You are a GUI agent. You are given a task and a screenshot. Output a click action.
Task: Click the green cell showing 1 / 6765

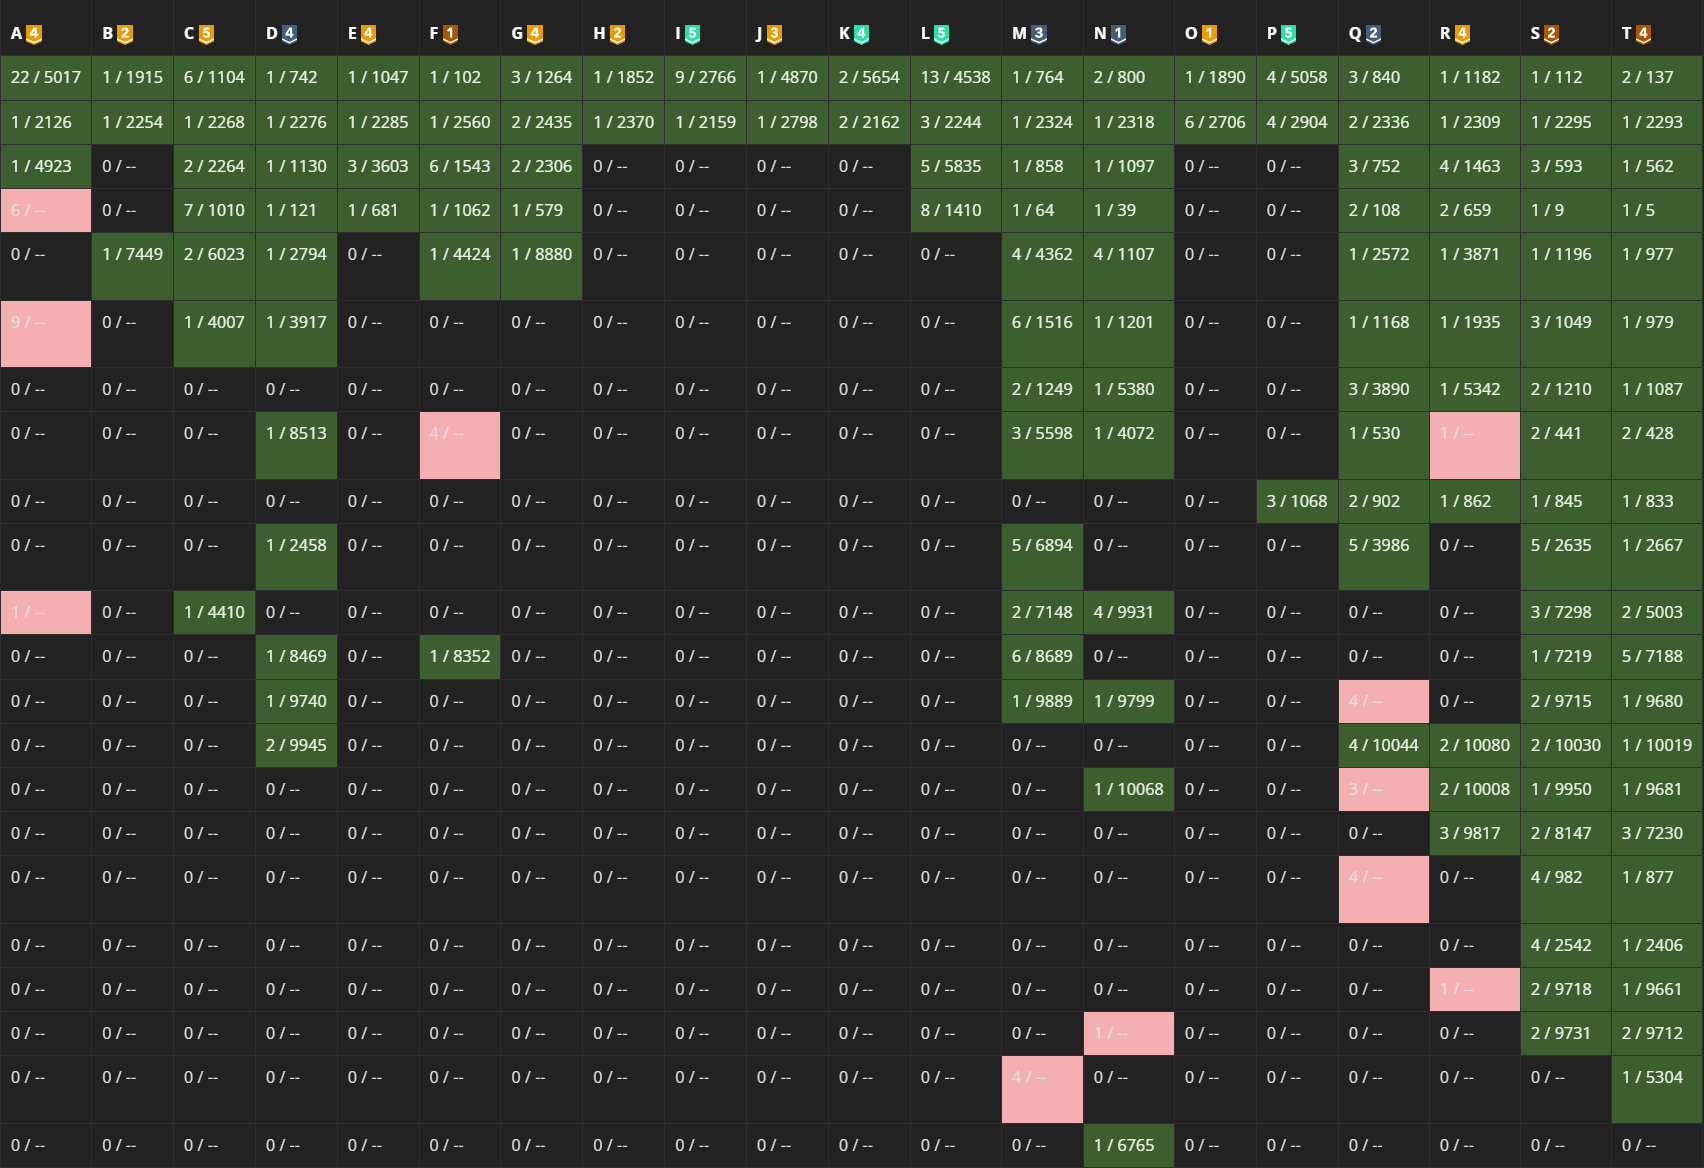point(1128,1145)
